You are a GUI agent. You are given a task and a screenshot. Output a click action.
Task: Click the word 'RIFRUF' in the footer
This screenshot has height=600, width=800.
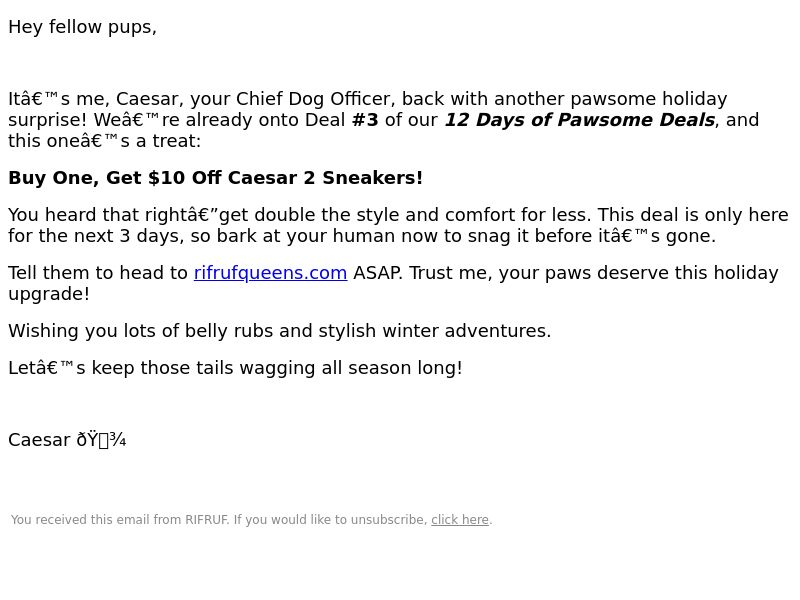click(x=207, y=520)
